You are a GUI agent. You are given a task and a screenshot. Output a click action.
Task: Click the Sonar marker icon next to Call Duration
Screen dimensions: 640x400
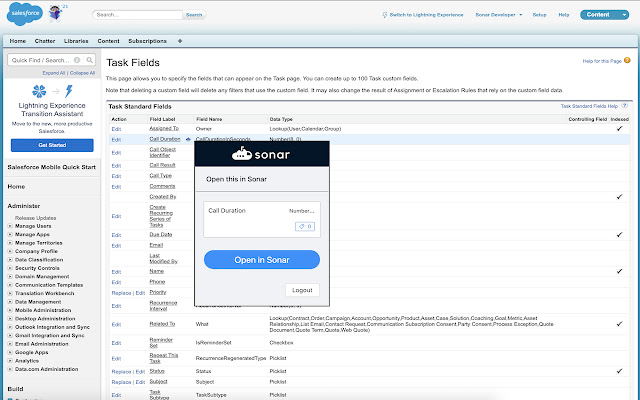tap(188, 139)
